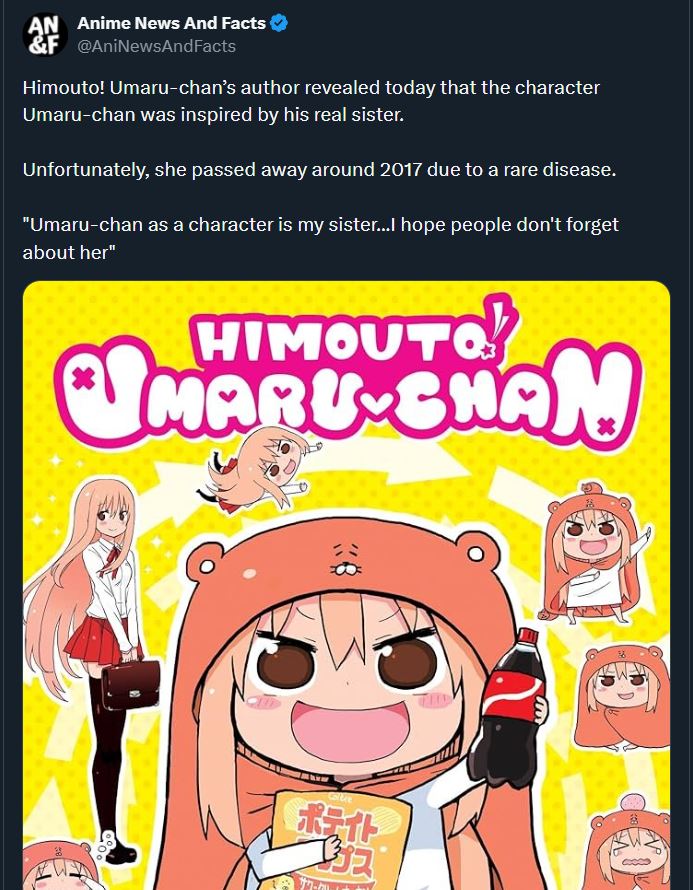Screen dimensions: 693x890
Task: Click the hamster face on the big hood
Action: pyautogui.click(x=346, y=558)
